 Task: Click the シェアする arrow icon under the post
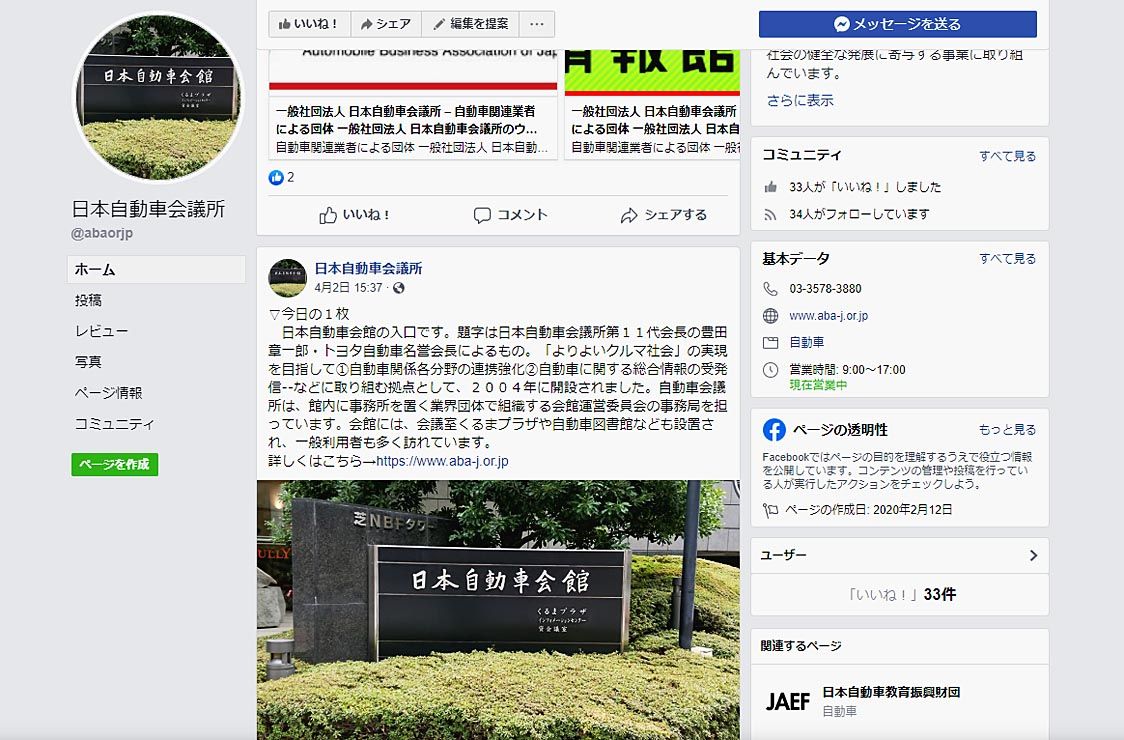pos(629,215)
